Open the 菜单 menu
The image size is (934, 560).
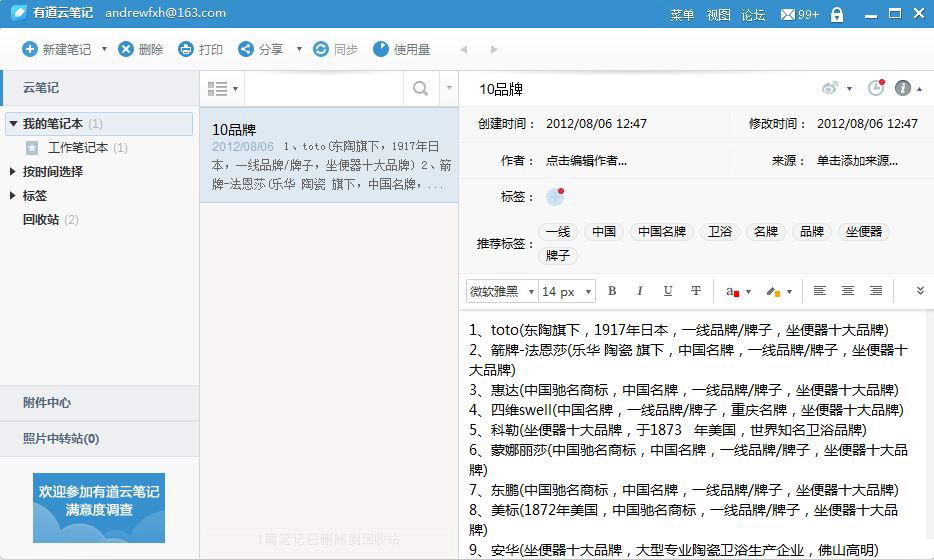(x=681, y=14)
